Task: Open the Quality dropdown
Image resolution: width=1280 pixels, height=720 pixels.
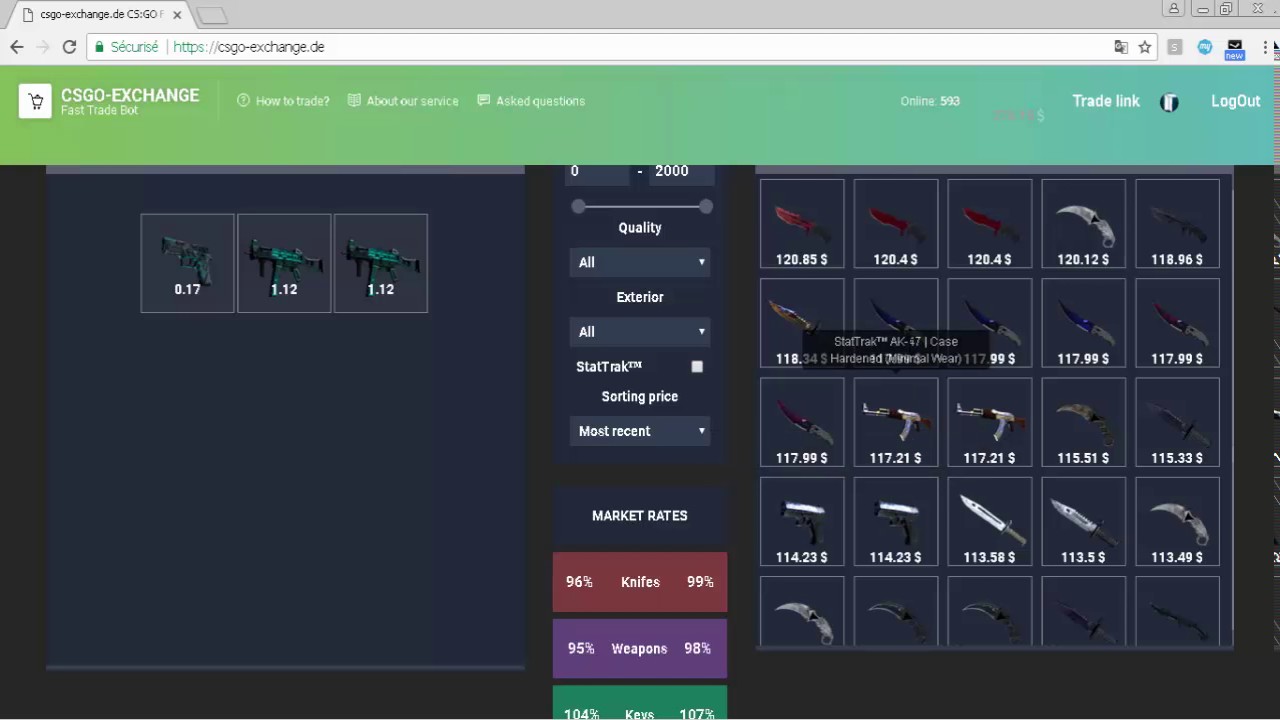Action: click(640, 262)
